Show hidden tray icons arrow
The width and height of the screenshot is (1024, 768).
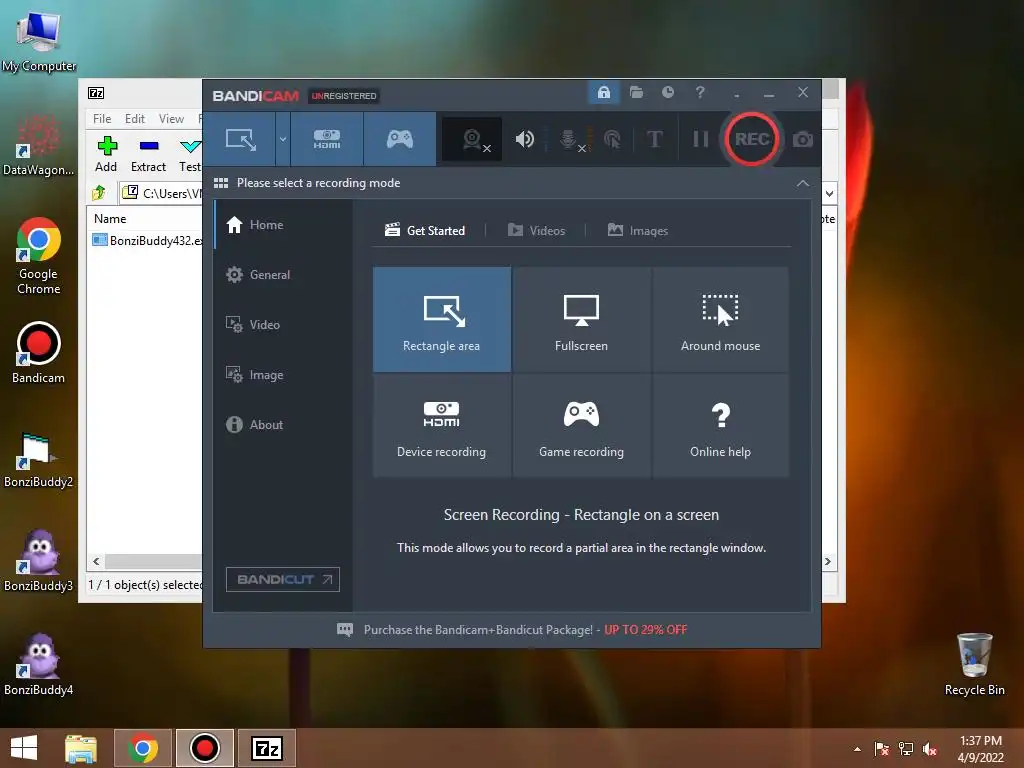coord(857,749)
